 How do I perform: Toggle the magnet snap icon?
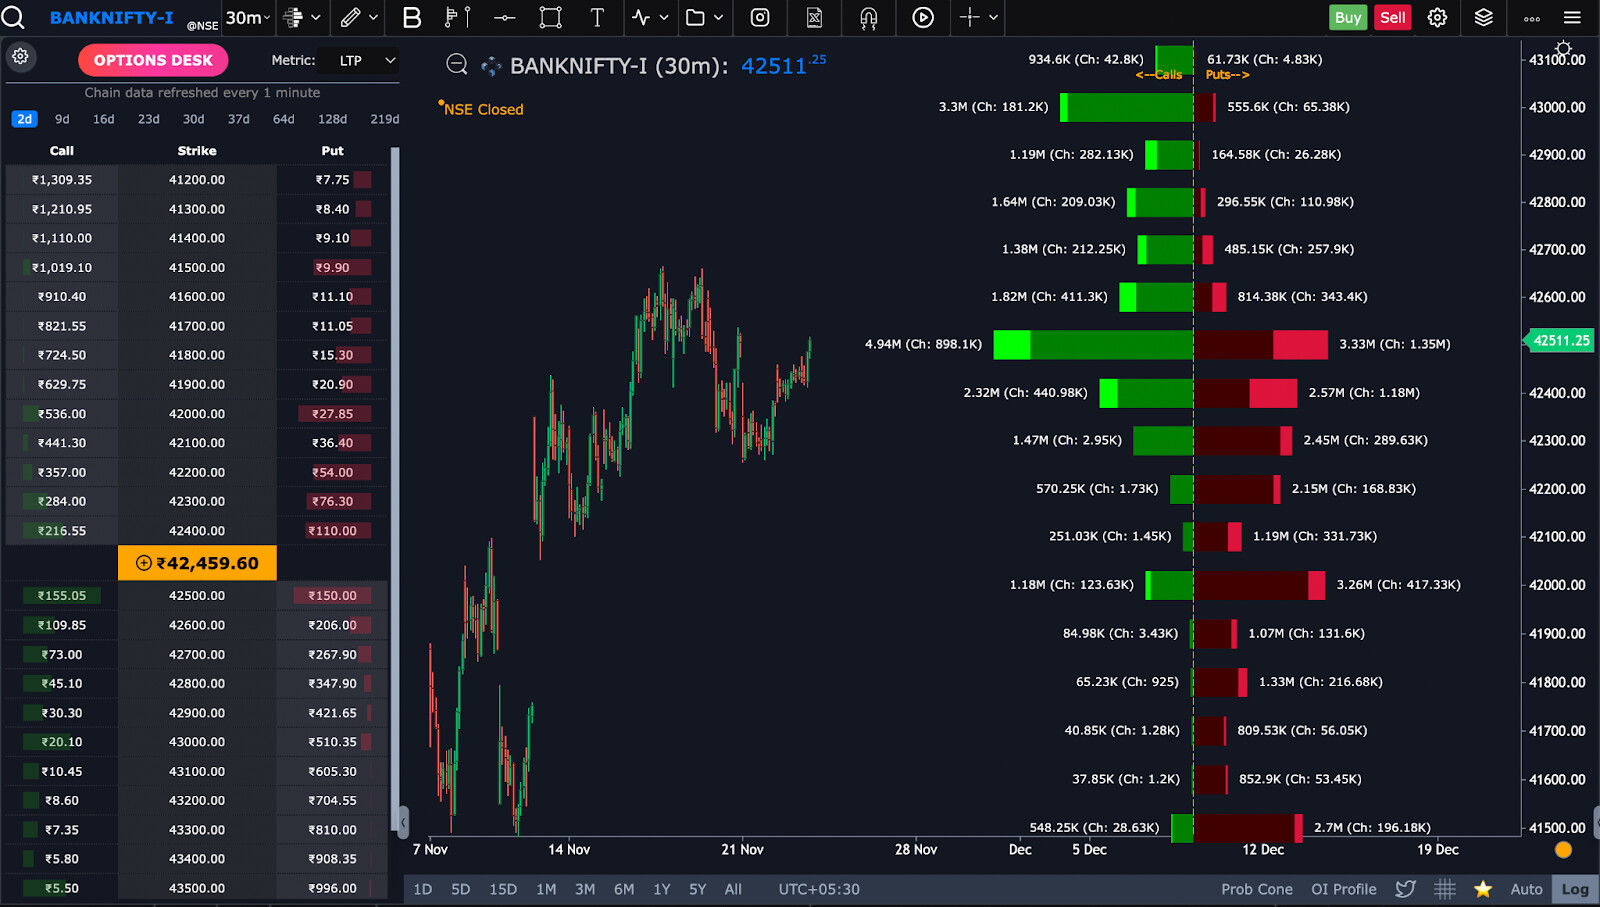pos(869,17)
